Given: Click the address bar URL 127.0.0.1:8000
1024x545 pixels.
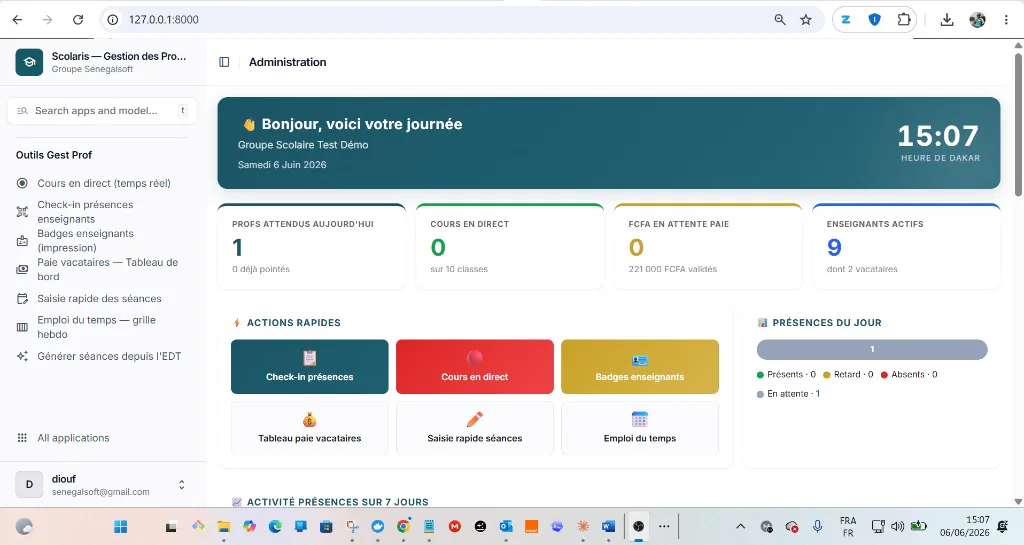Looking at the screenshot, I should pyautogui.click(x=164, y=20).
